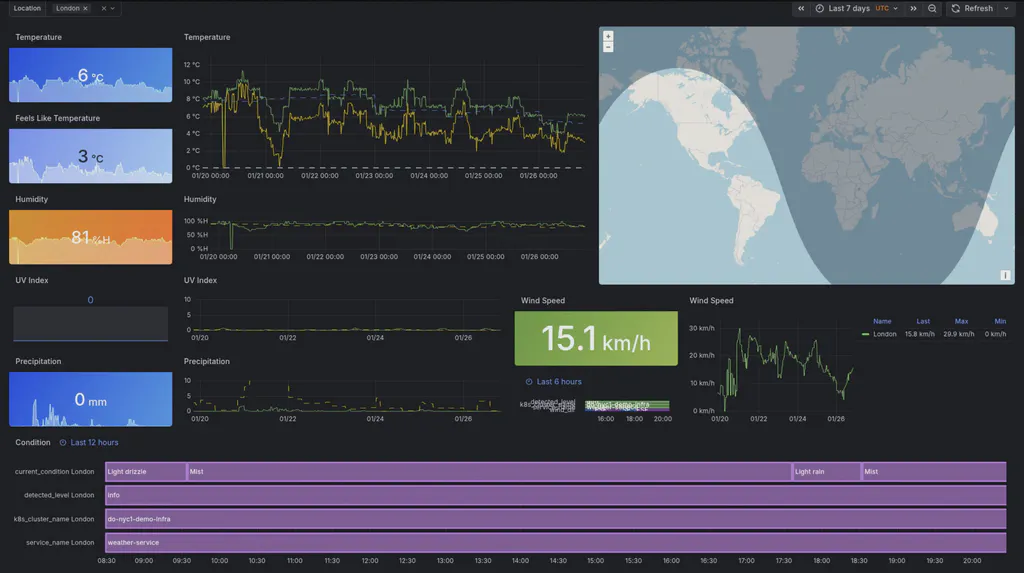This screenshot has height=573, width=1024.
Task: Sort Wind Speed legend by Min column
Action: click(1000, 321)
